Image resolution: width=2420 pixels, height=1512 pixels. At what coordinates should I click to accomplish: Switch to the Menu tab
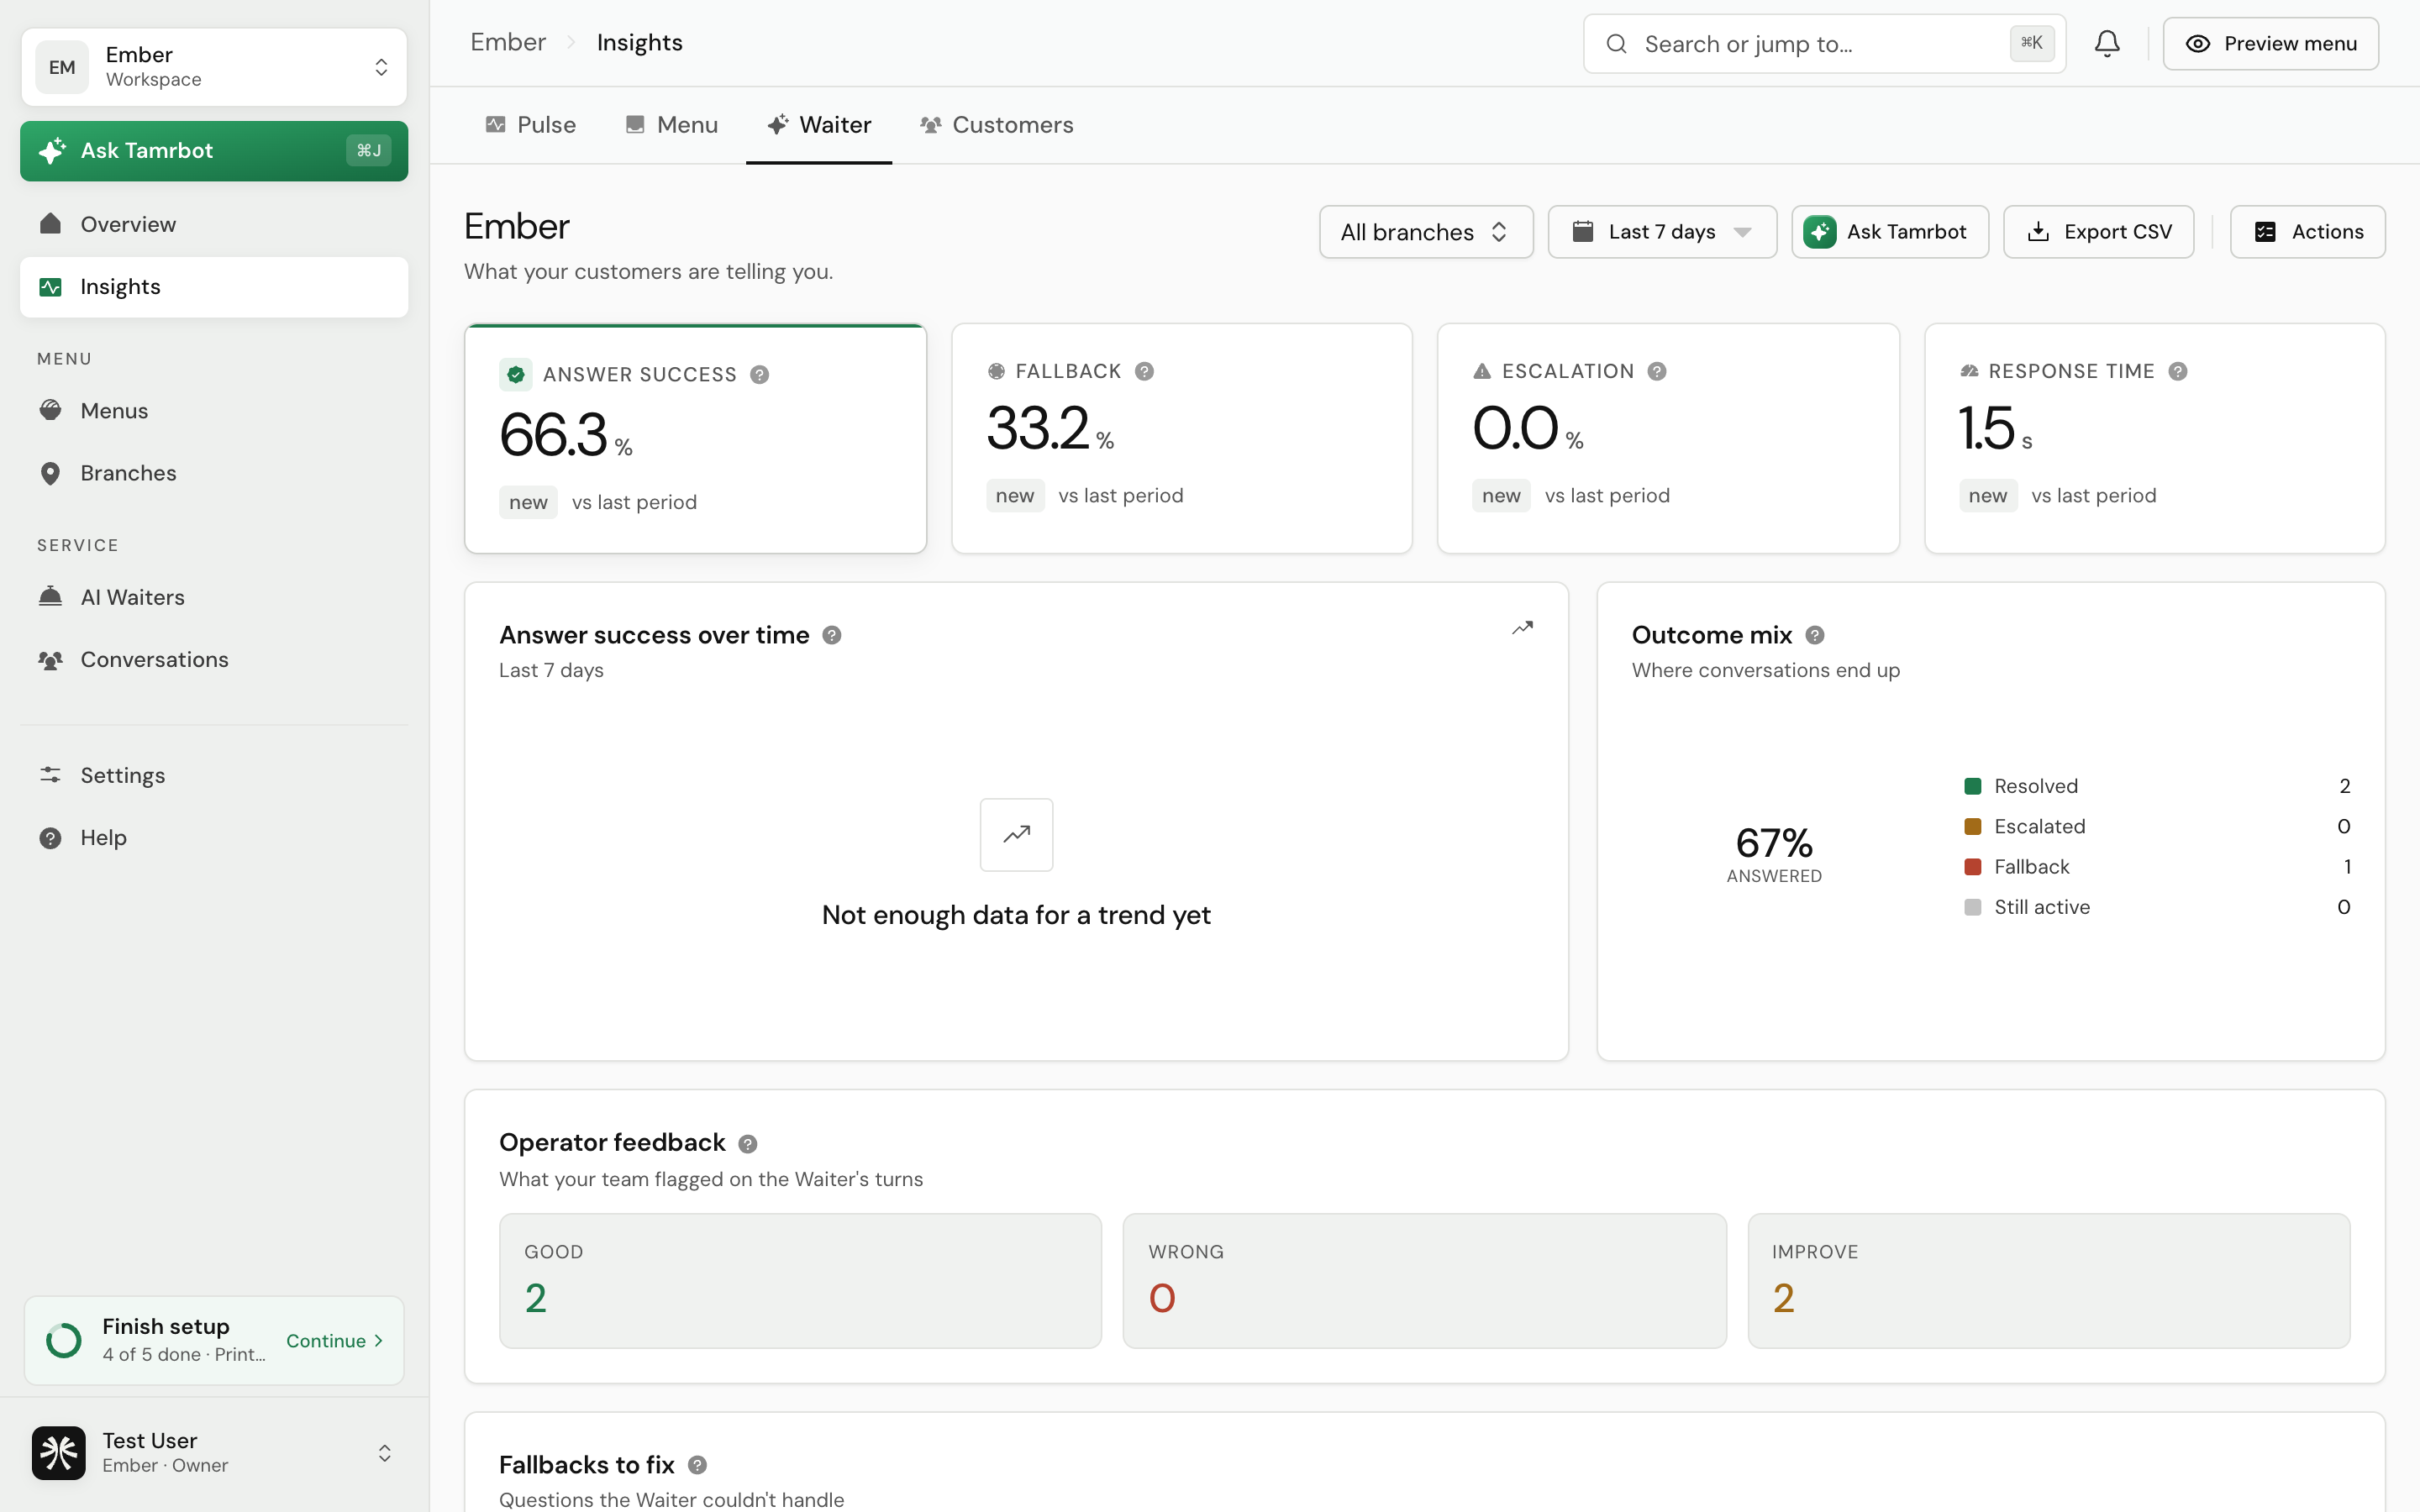[x=672, y=125]
